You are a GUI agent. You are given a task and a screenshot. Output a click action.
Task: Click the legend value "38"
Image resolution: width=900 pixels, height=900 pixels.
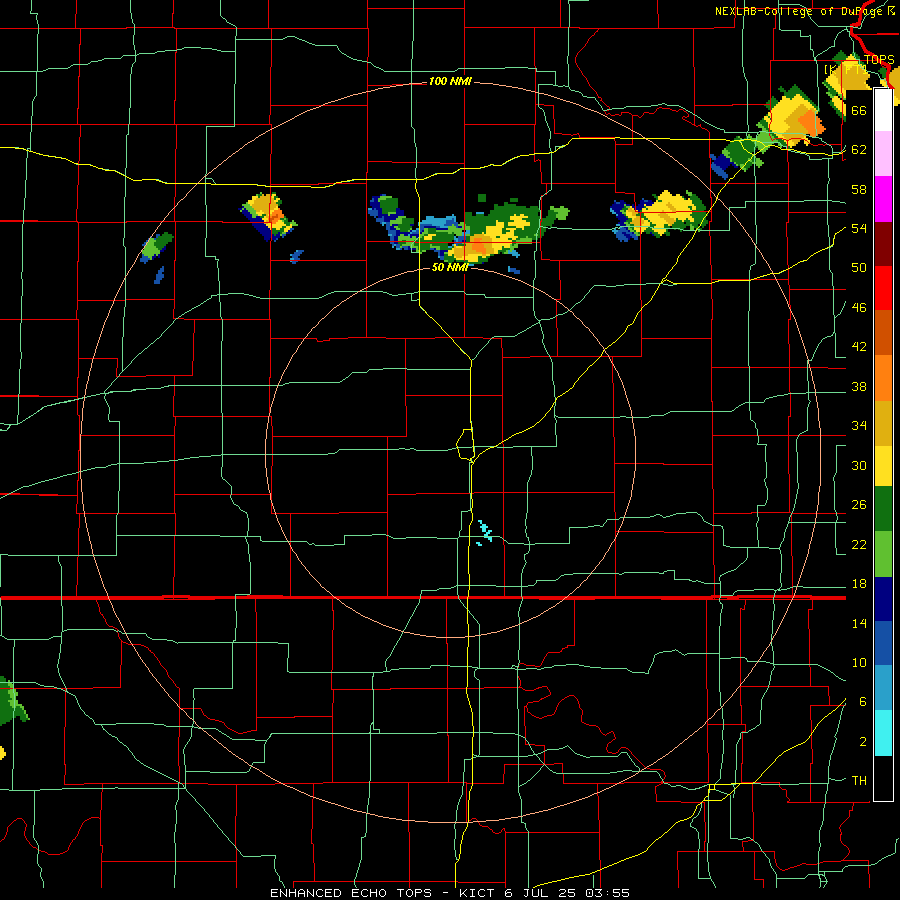(x=859, y=387)
